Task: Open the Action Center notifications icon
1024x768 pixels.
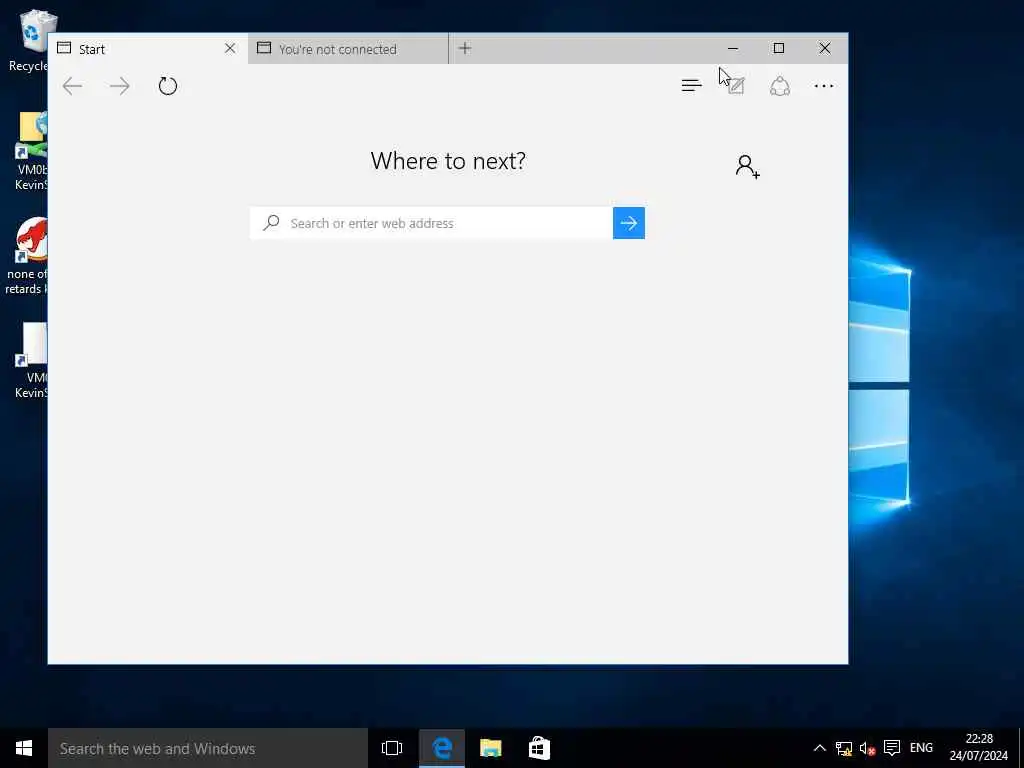Action: (891, 748)
